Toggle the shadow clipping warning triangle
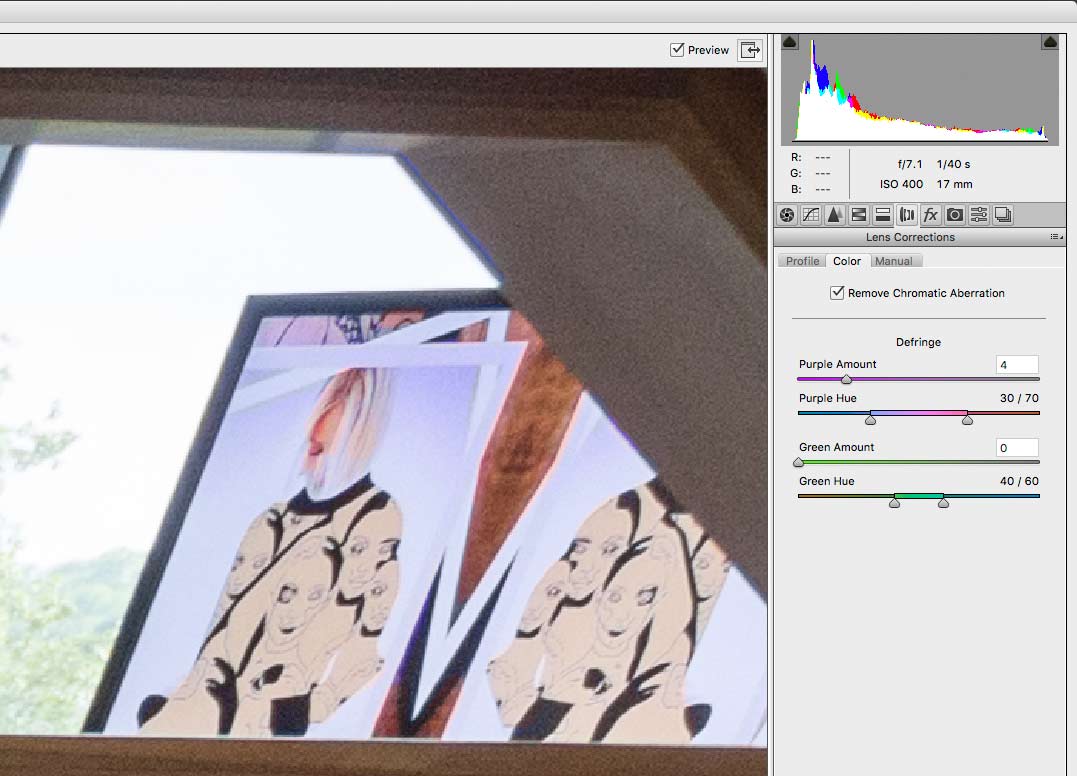The width and height of the screenshot is (1077, 776). pyautogui.click(x=790, y=42)
